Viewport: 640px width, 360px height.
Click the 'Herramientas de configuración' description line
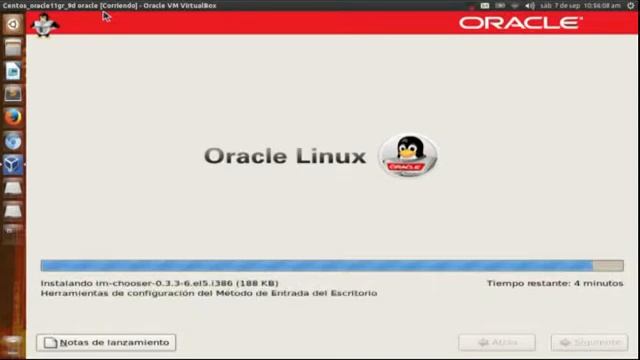pos(209,293)
